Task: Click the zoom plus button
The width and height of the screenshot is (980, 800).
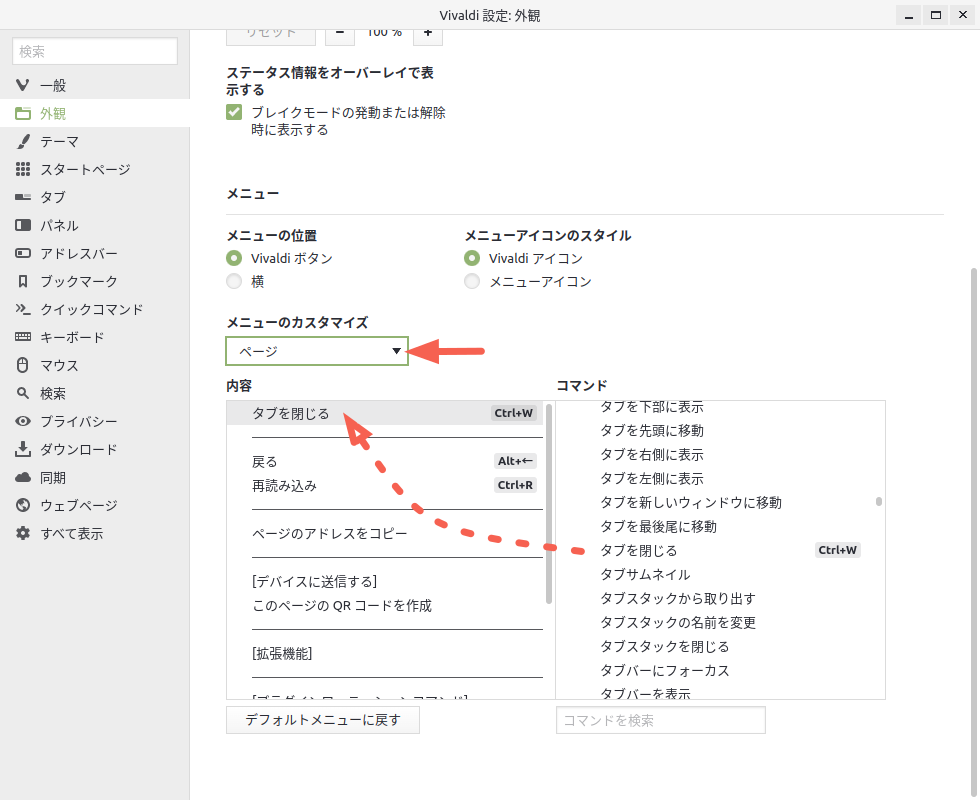Action: (428, 34)
